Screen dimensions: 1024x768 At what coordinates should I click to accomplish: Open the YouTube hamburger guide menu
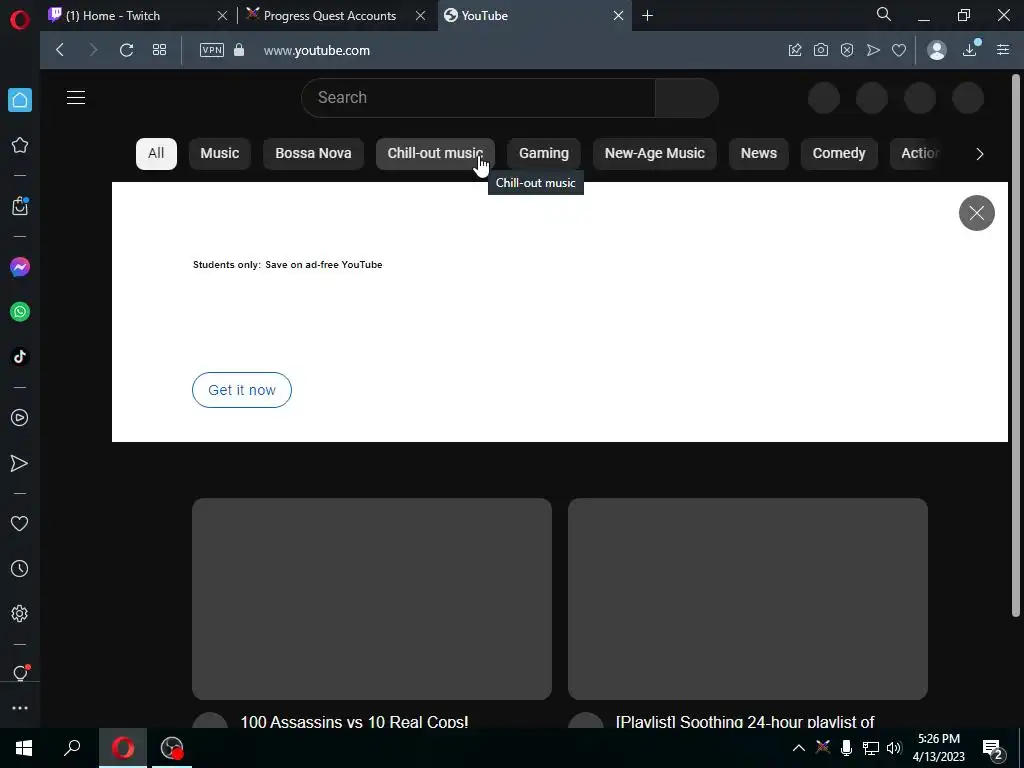76,98
